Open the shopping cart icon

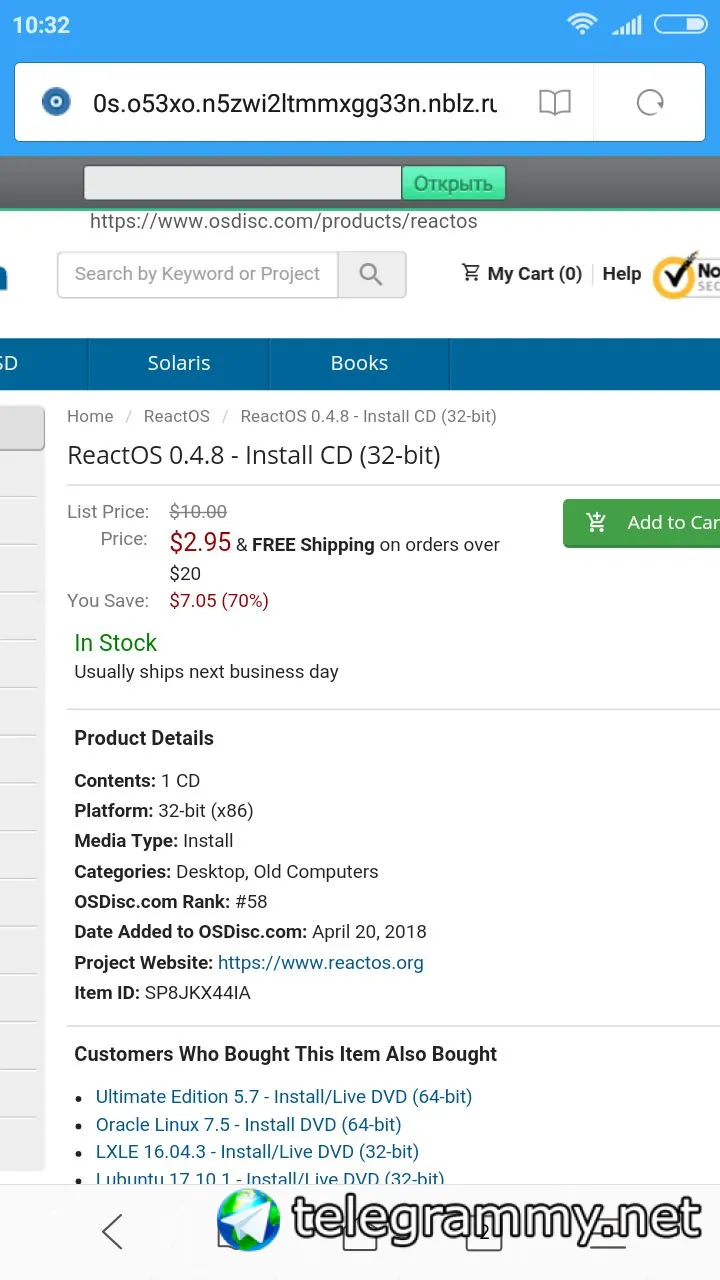click(471, 273)
